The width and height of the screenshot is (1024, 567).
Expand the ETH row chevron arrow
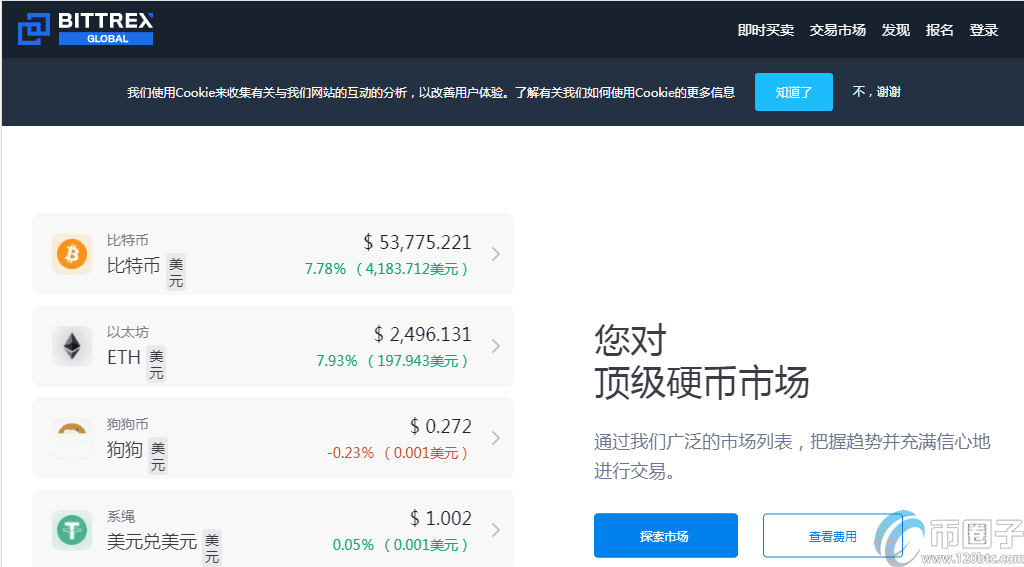(495, 346)
